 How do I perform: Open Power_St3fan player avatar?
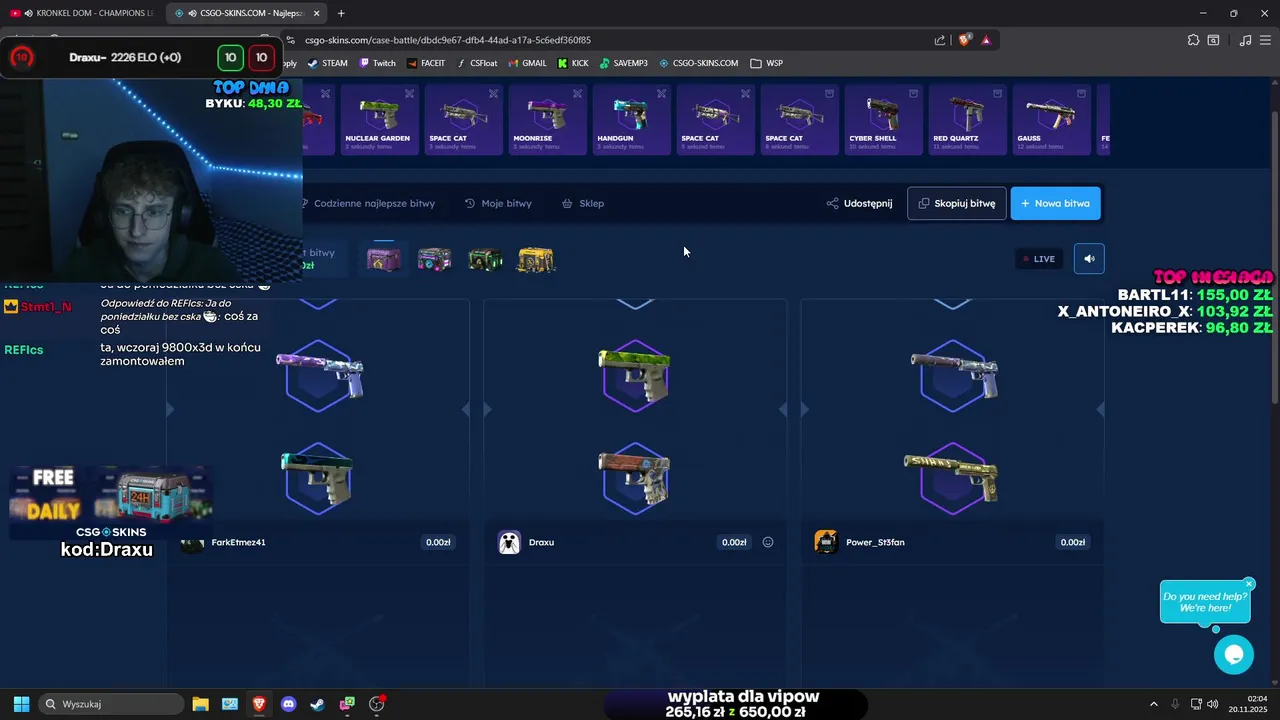(x=826, y=542)
